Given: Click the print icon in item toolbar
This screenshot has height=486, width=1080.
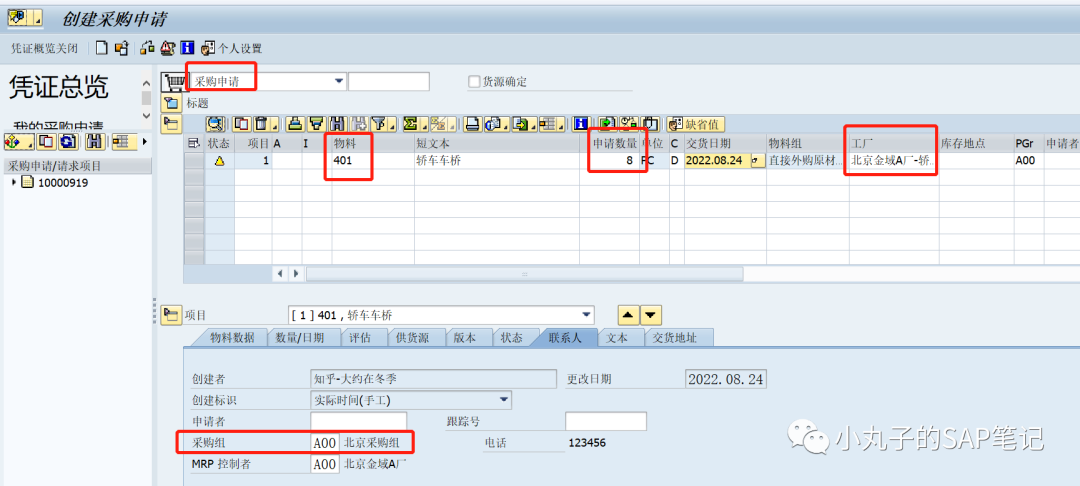Looking at the screenshot, I should tap(472, 124).
